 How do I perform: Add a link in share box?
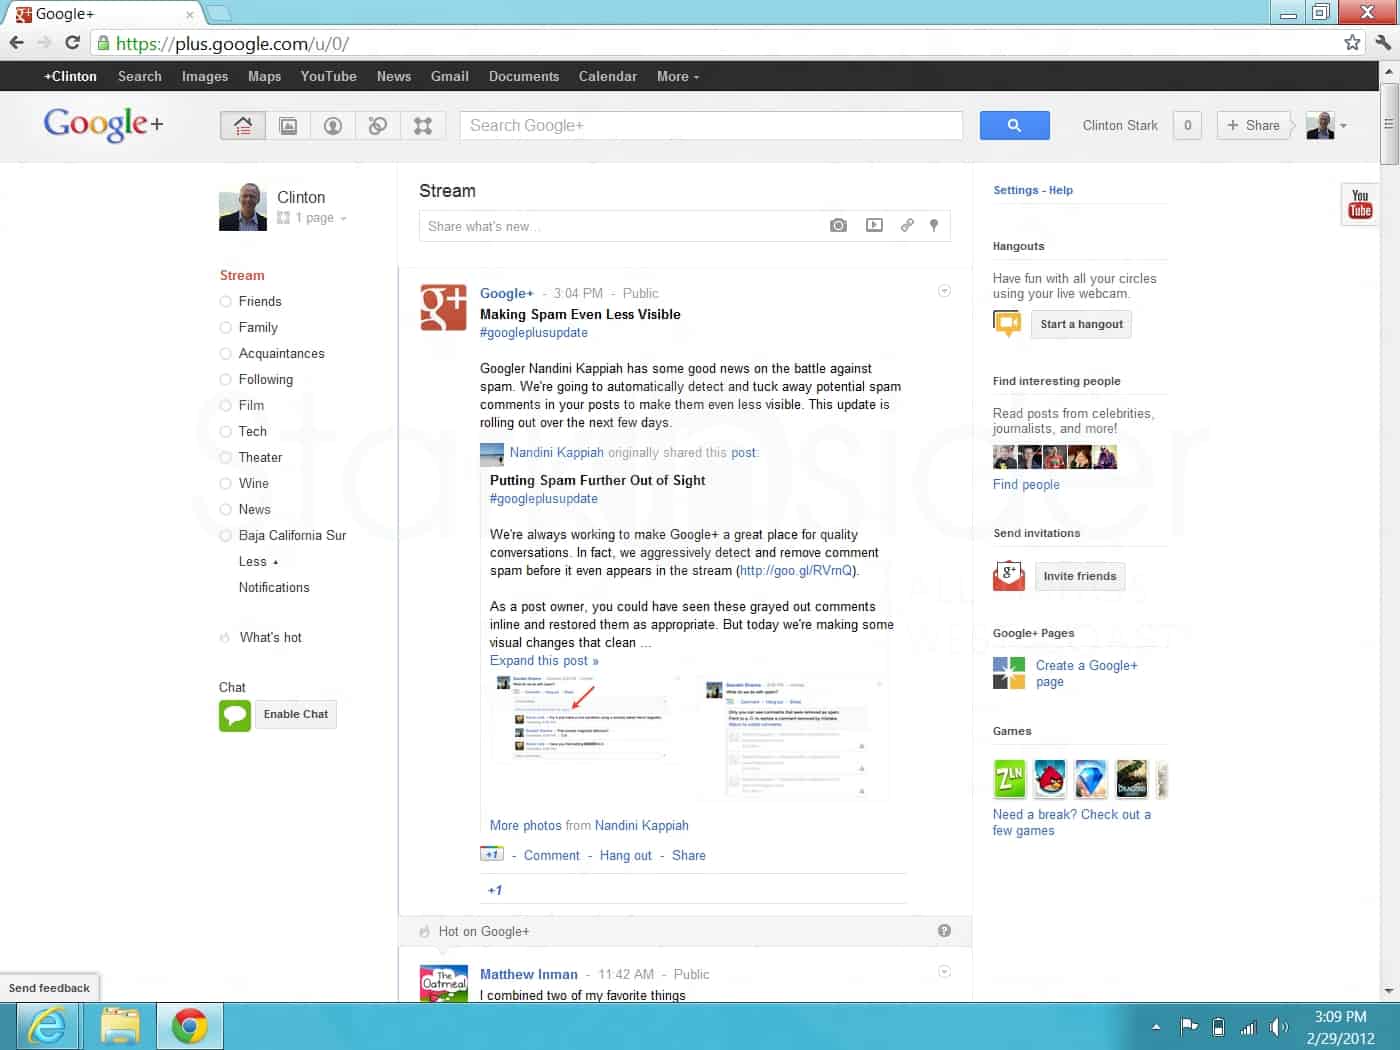pos(907,226)
